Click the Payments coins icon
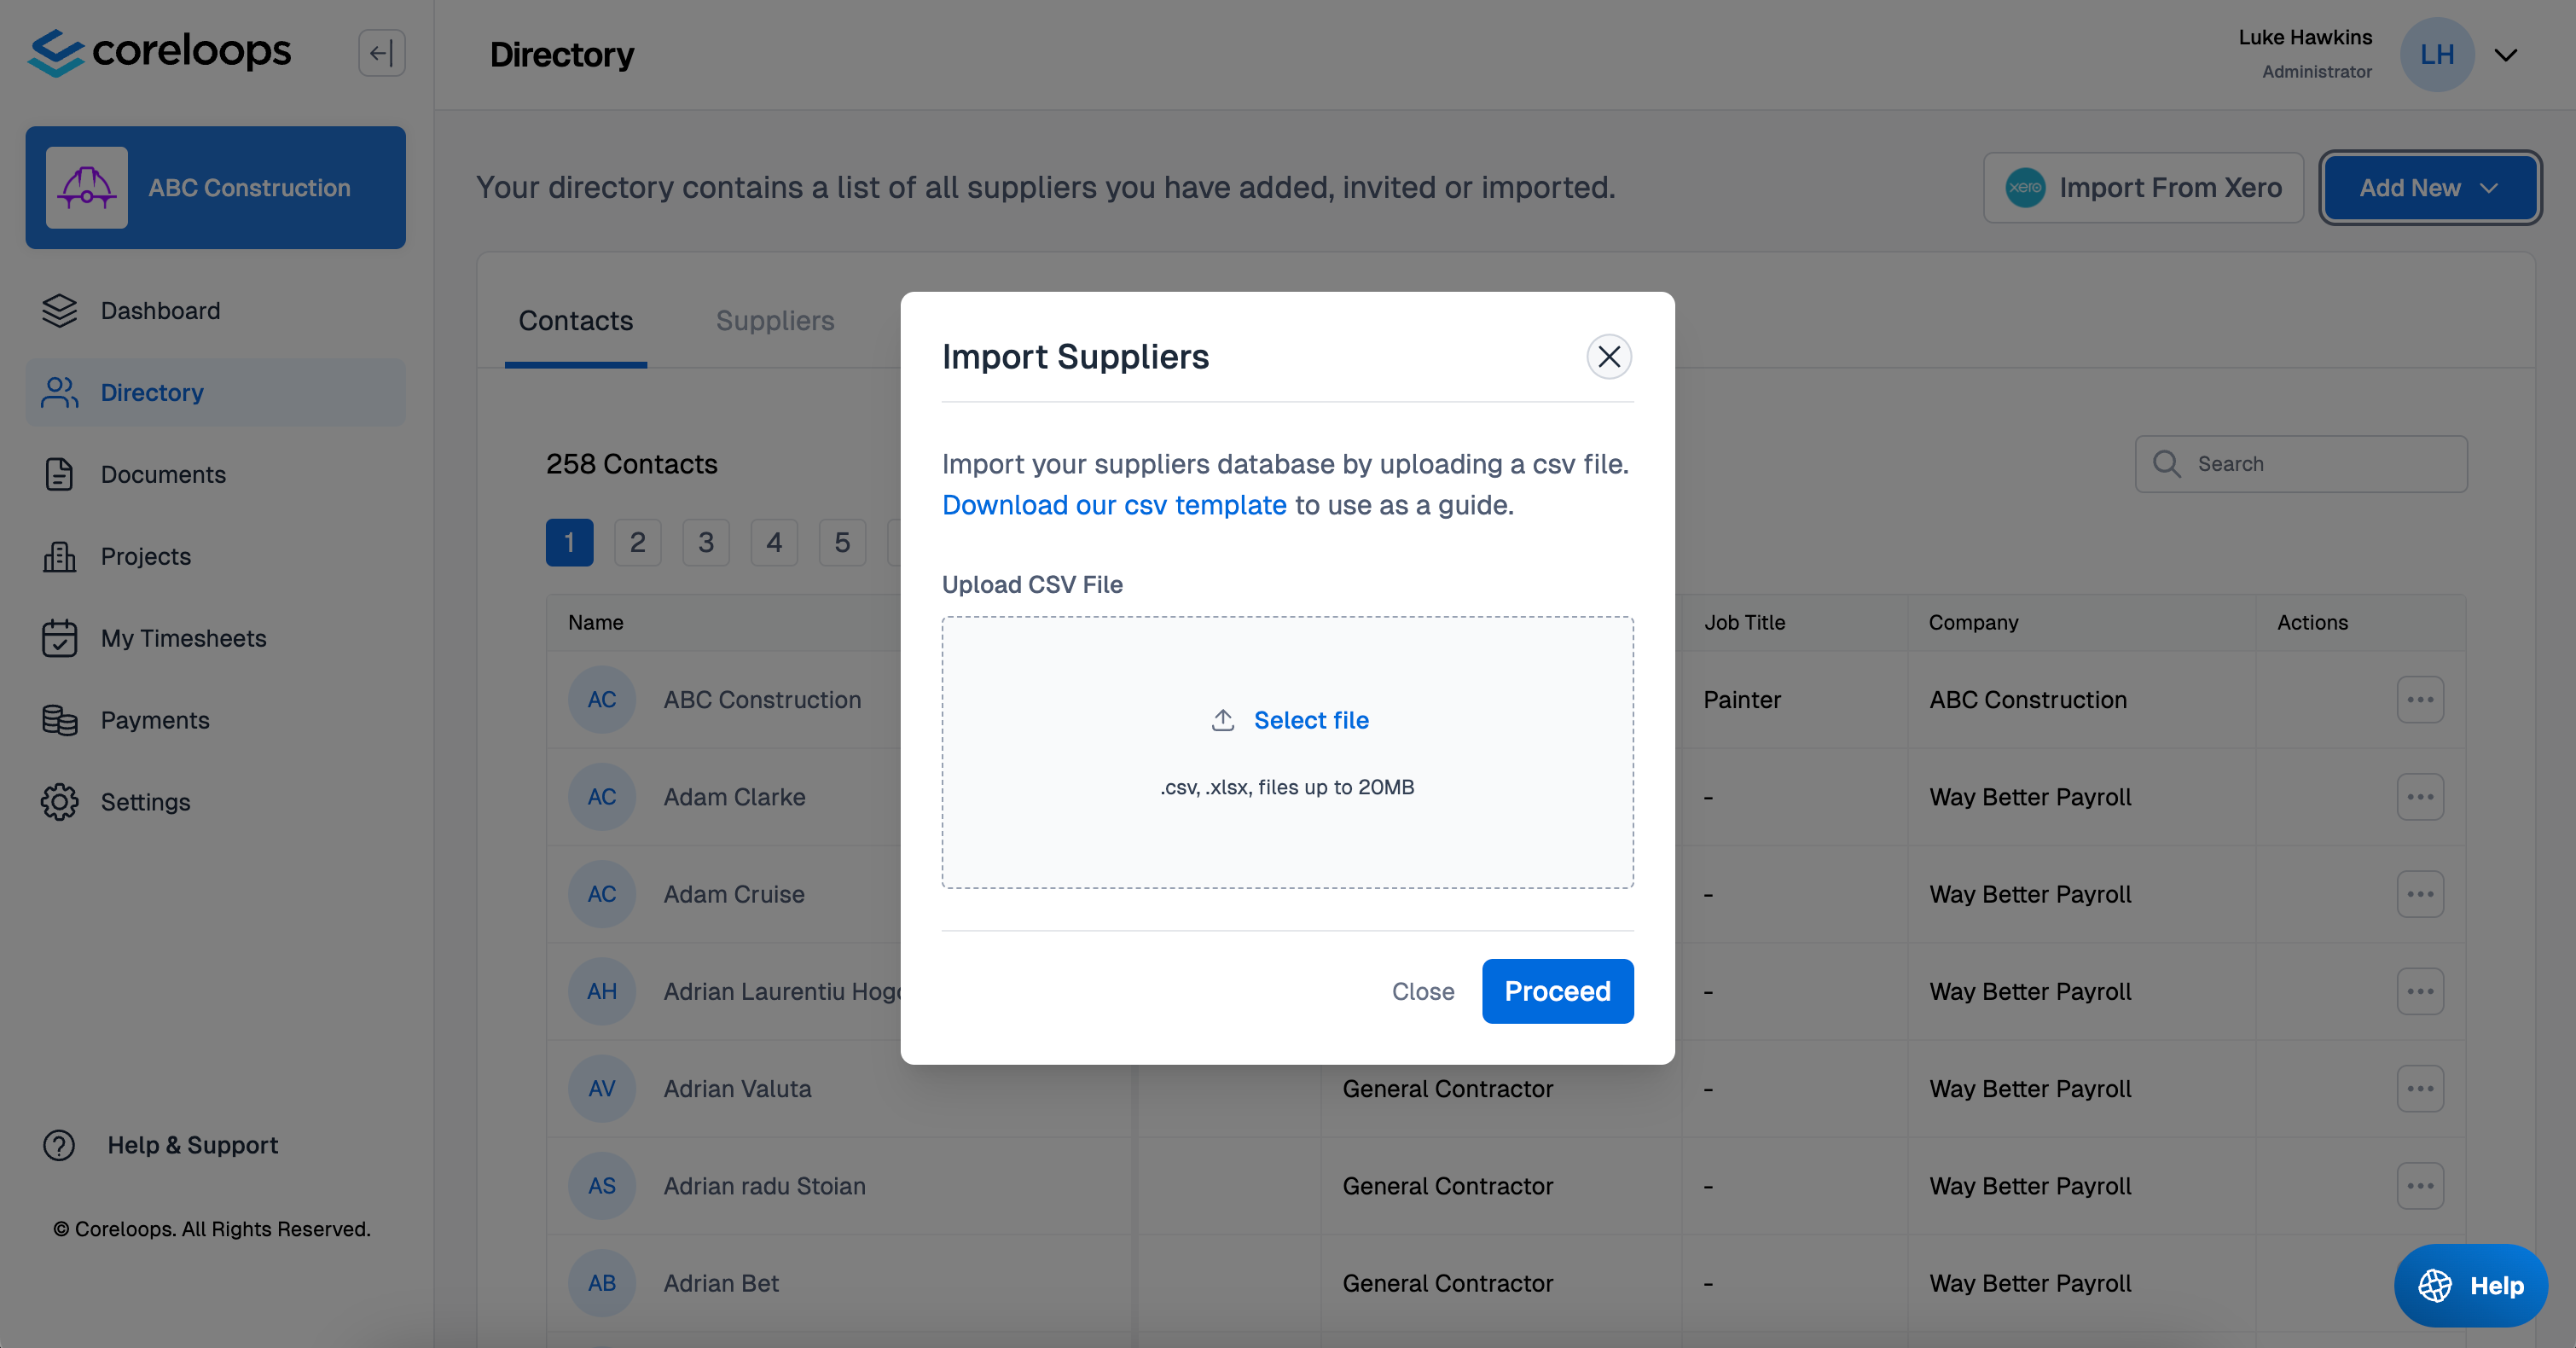The width and height of the screenshot is (2576, 1348). 59,721
